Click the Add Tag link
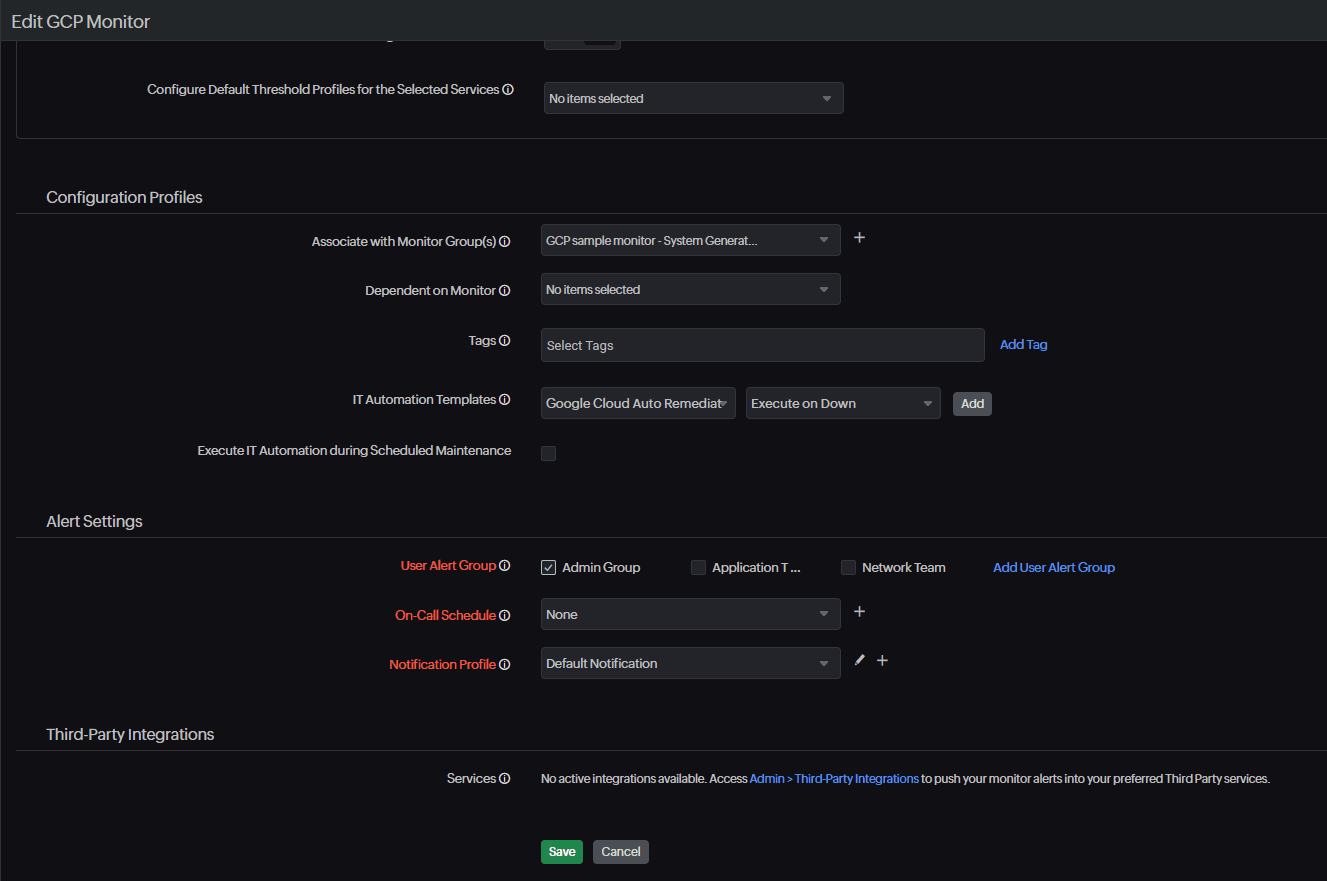 point(1023,345)
